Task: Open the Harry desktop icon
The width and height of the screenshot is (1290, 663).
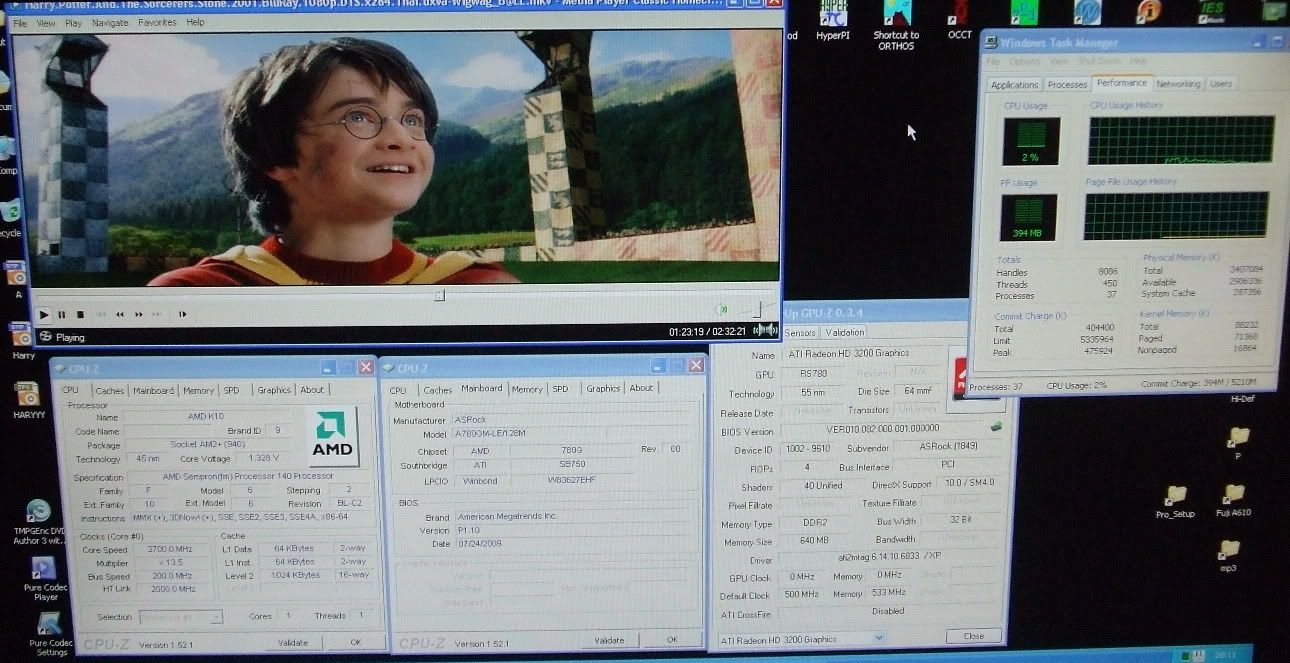Action: 23,339
